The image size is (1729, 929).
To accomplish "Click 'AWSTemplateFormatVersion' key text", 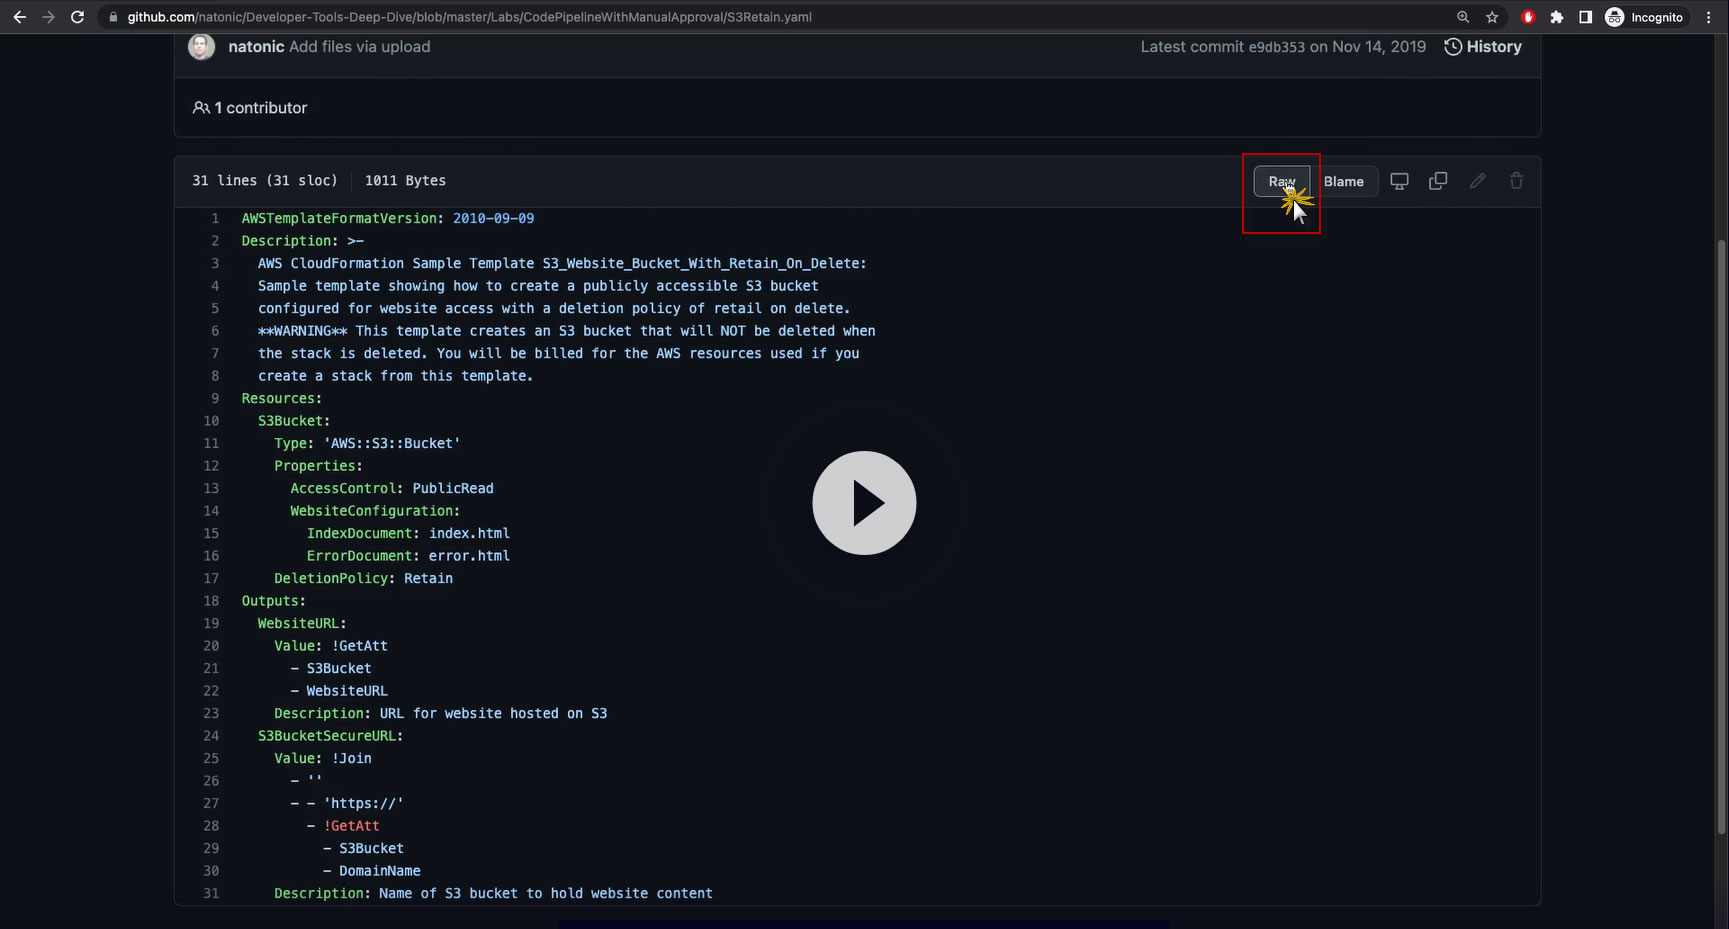I will coord(340,218).
